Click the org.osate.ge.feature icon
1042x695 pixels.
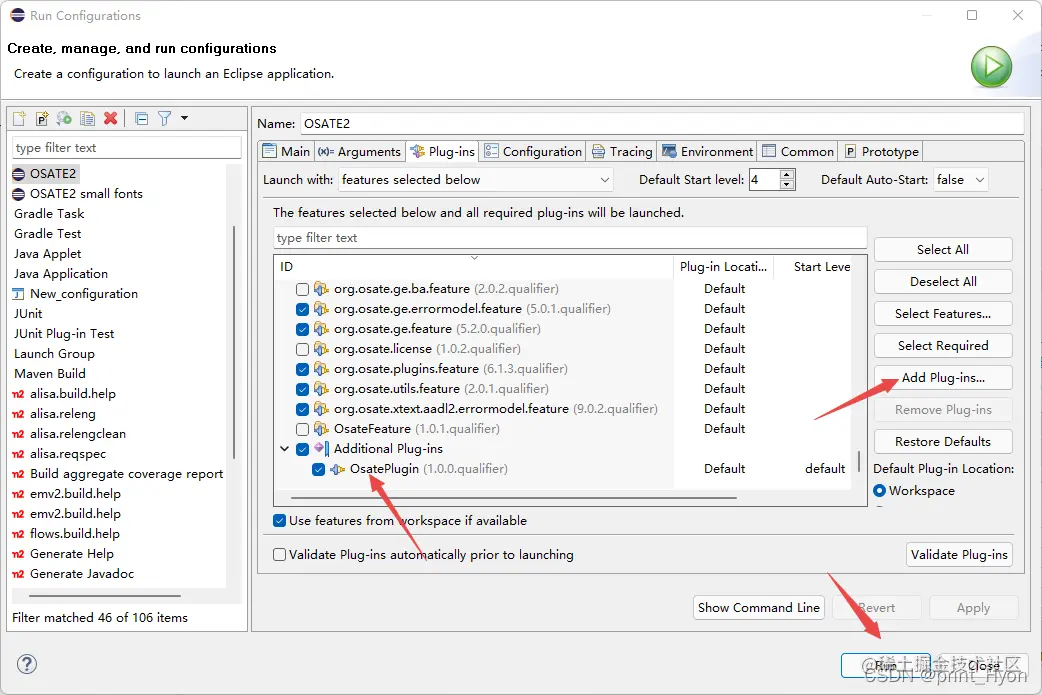(x=322, y=329)
